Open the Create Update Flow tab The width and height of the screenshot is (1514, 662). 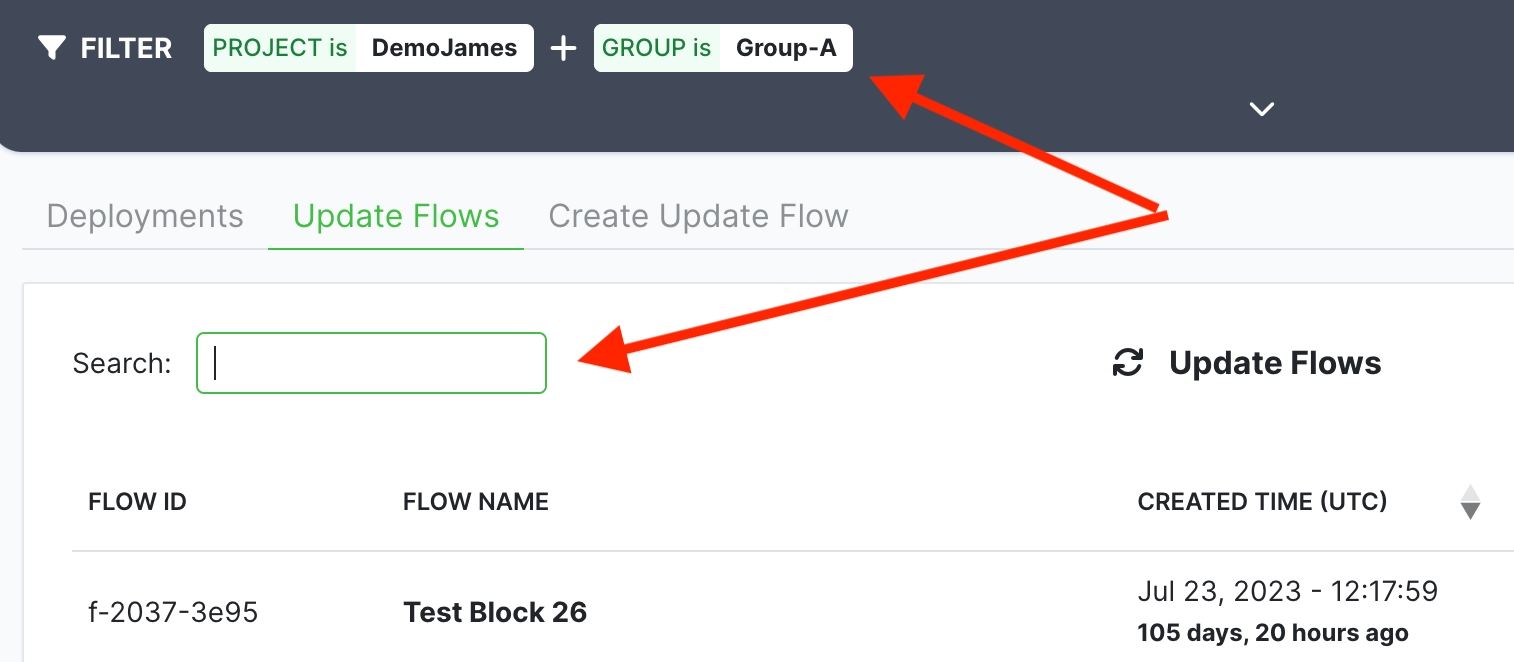pos(698,216)
